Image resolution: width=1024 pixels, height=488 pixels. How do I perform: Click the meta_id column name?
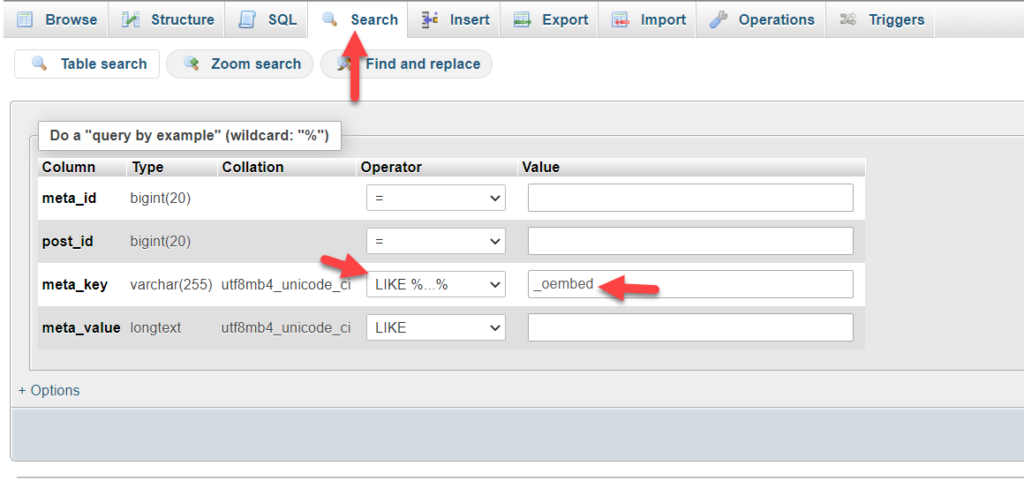(69, 198)
